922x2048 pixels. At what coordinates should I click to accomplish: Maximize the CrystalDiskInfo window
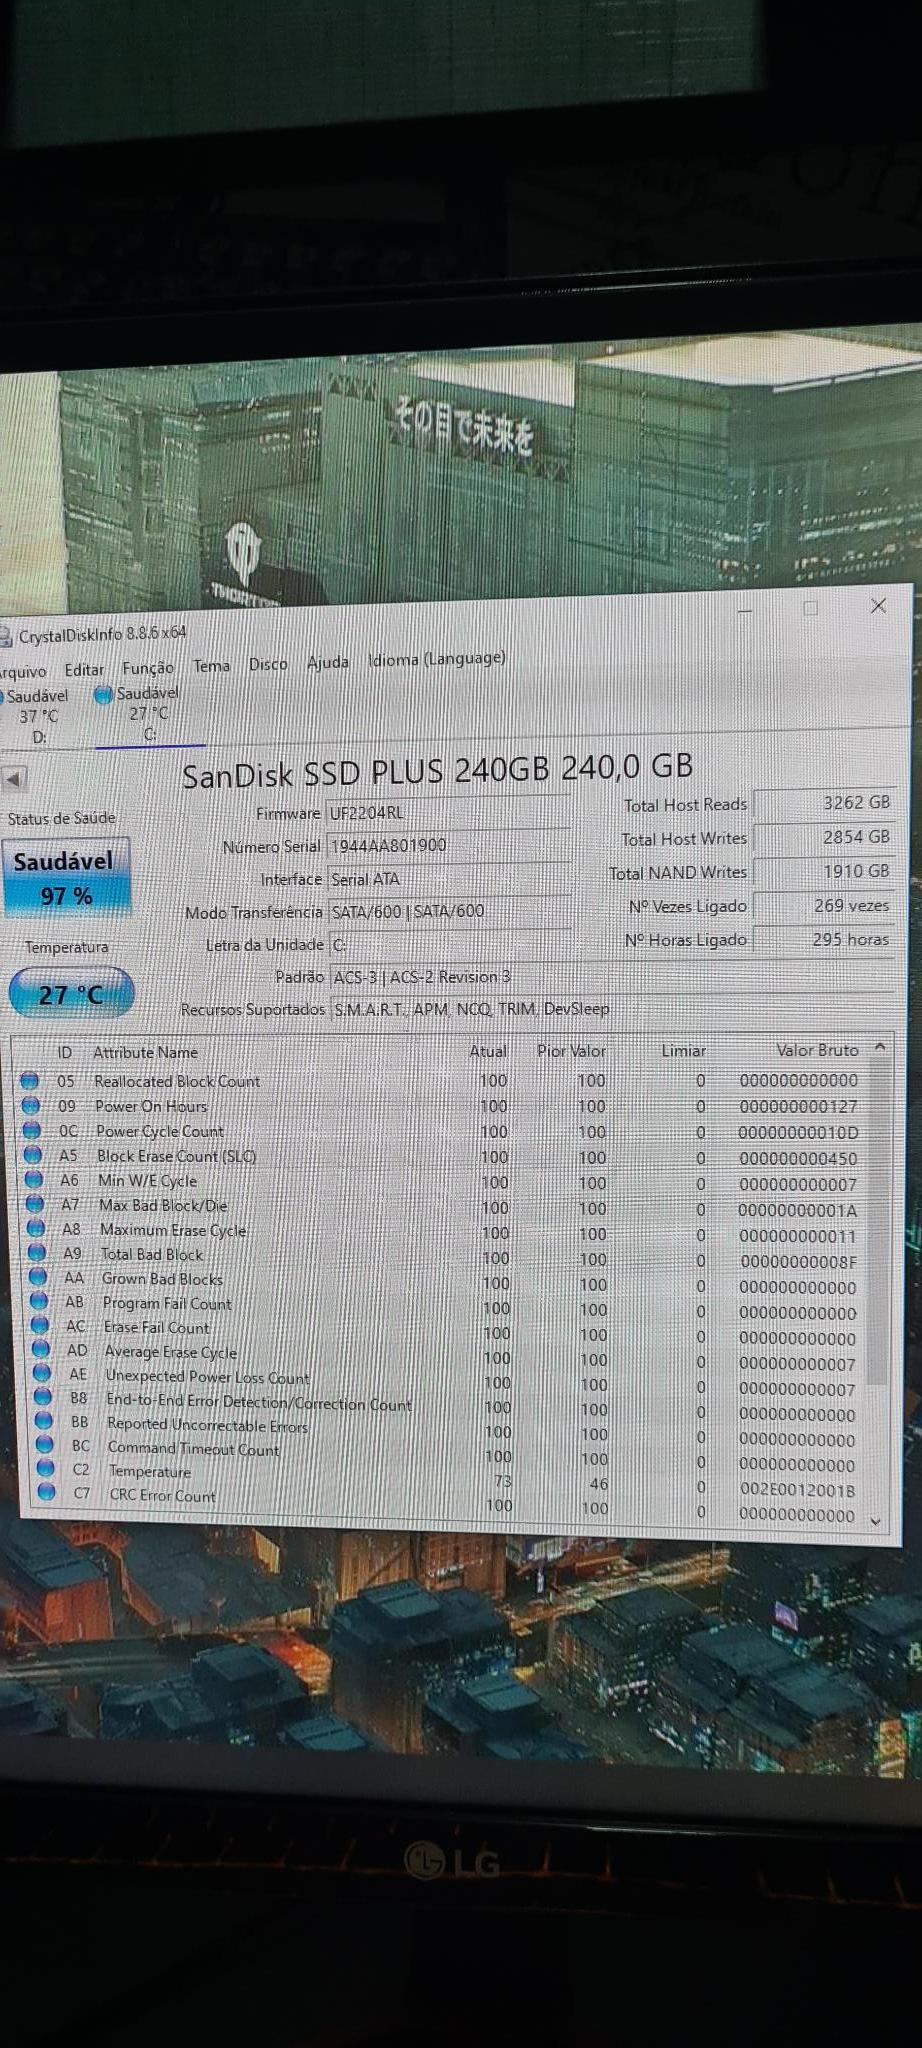point(810,608)
